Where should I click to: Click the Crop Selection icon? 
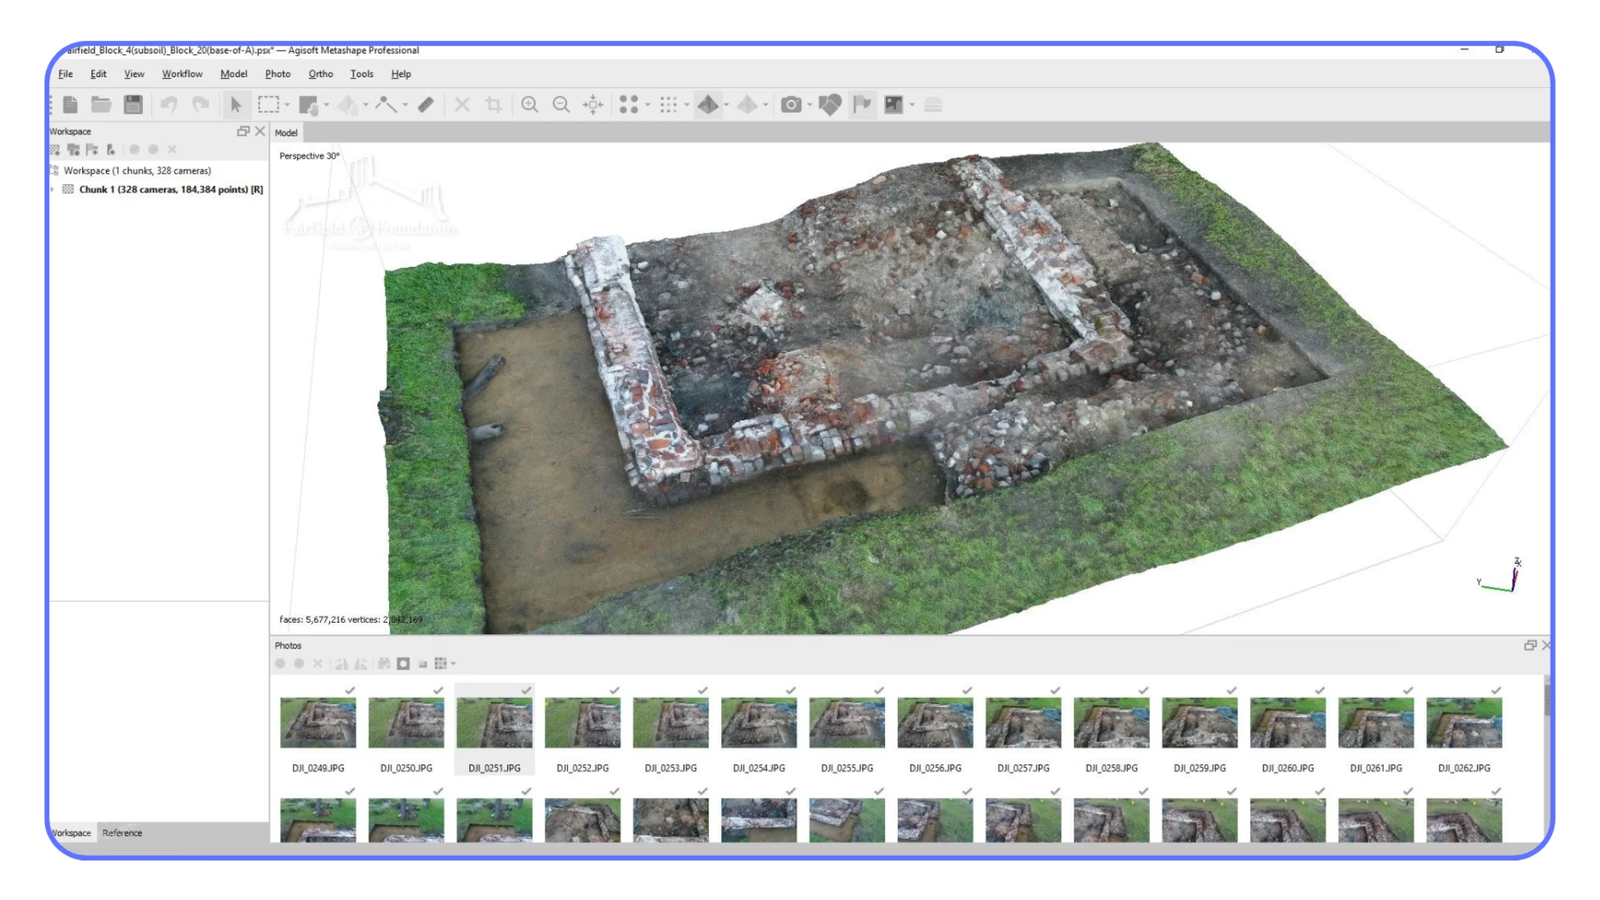pyautogui.click(x=494, y=104)
